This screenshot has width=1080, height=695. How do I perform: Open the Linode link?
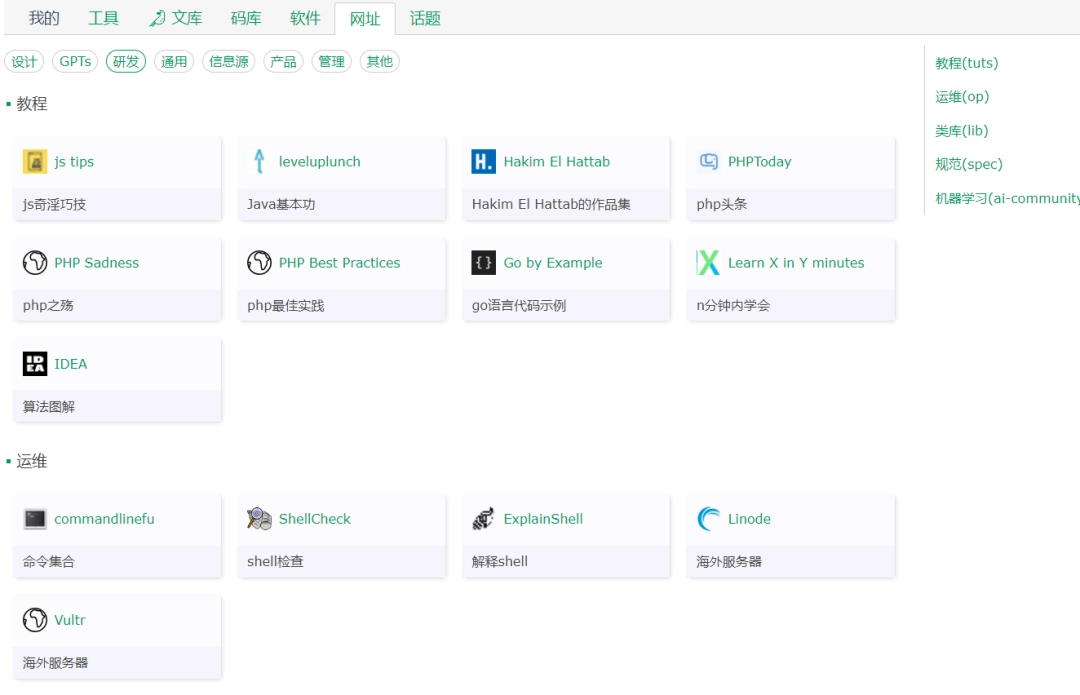(749, 519)
